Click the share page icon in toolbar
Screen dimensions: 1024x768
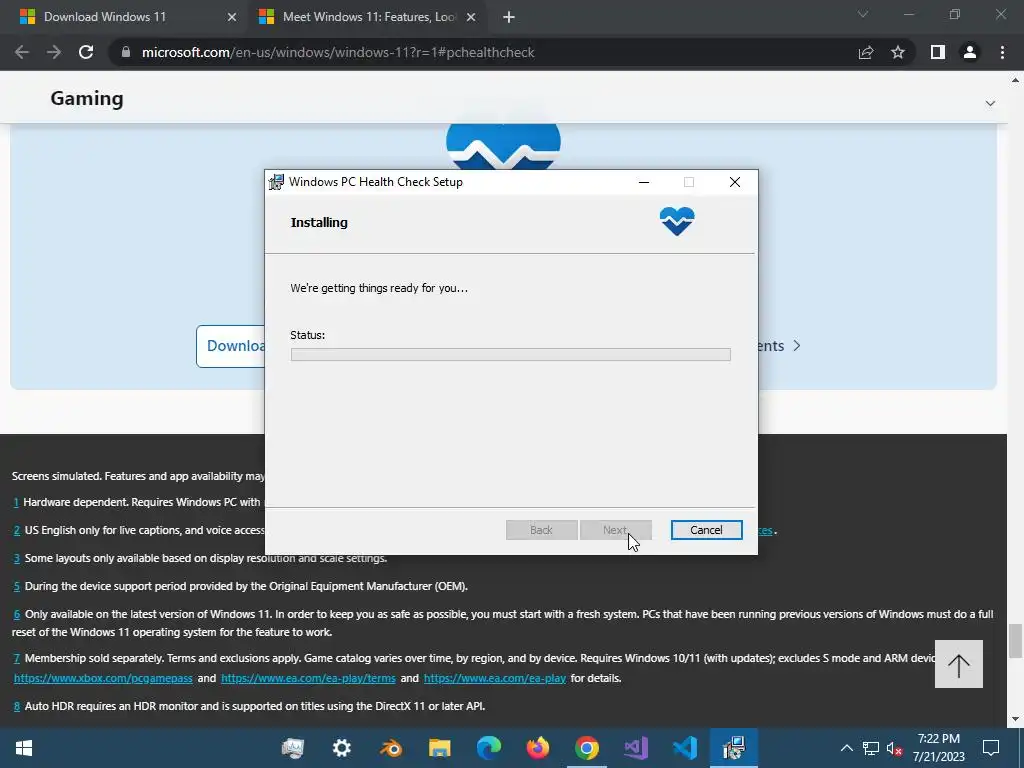coord(866,52)
